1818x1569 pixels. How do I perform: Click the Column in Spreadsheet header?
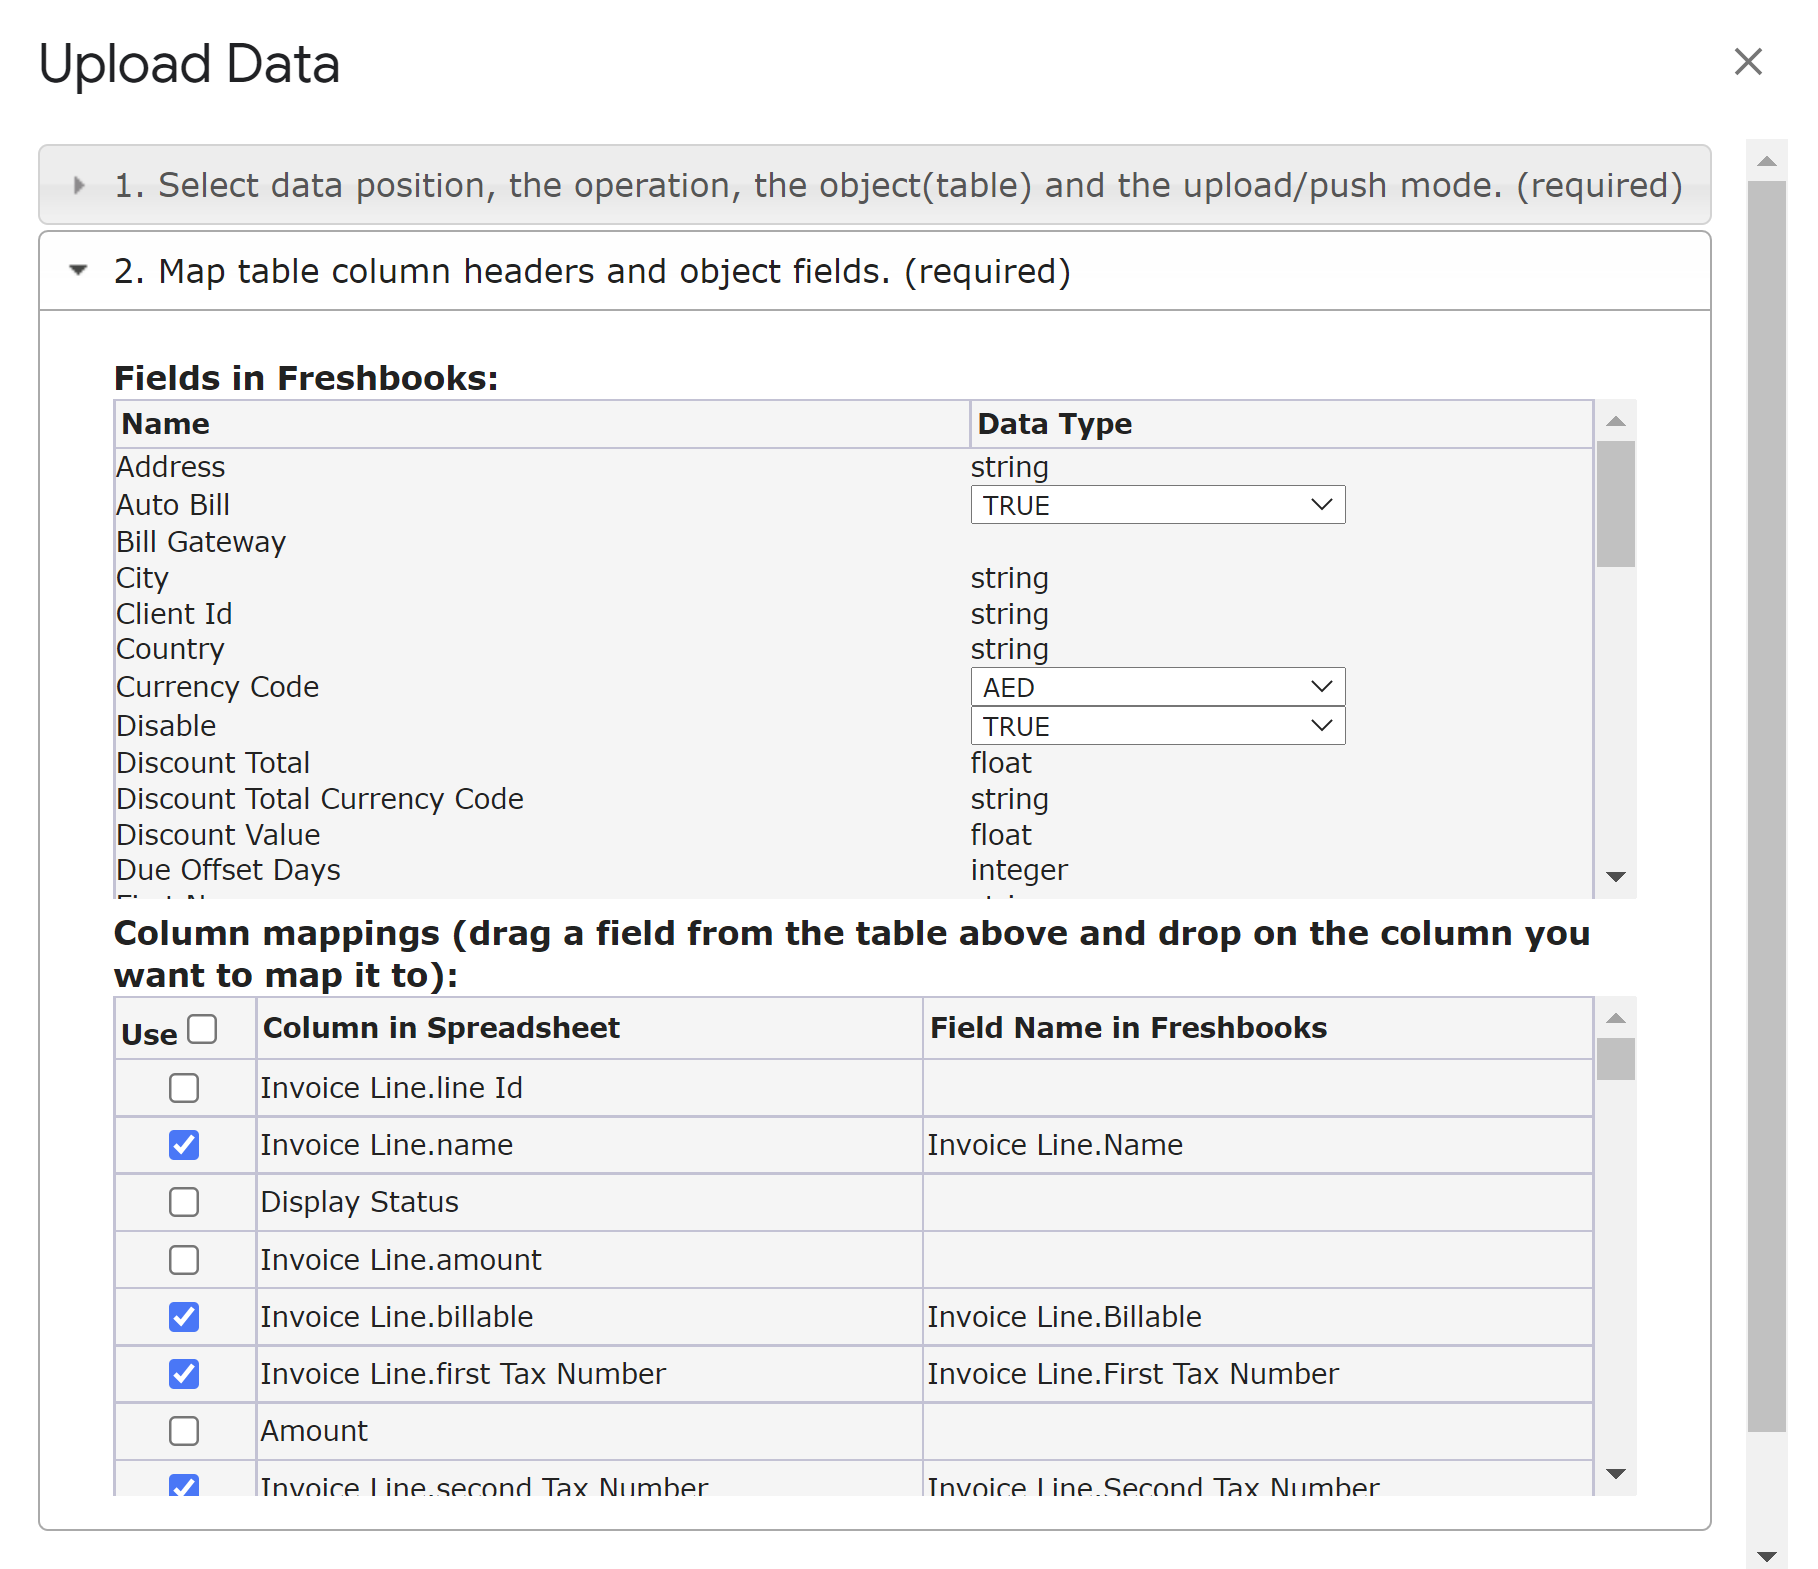[x=589, y=1028]
